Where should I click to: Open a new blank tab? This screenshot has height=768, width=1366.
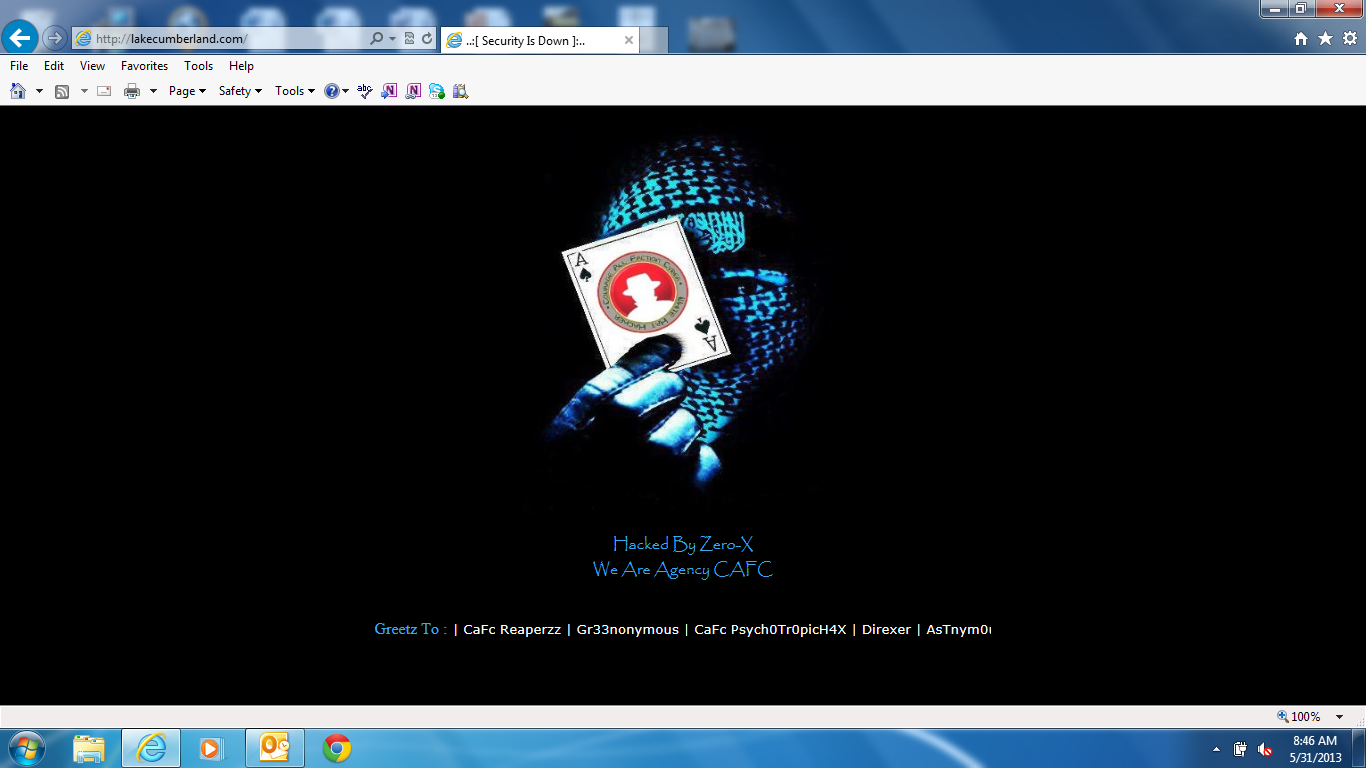pyautogui.click(x=654, y=41)
